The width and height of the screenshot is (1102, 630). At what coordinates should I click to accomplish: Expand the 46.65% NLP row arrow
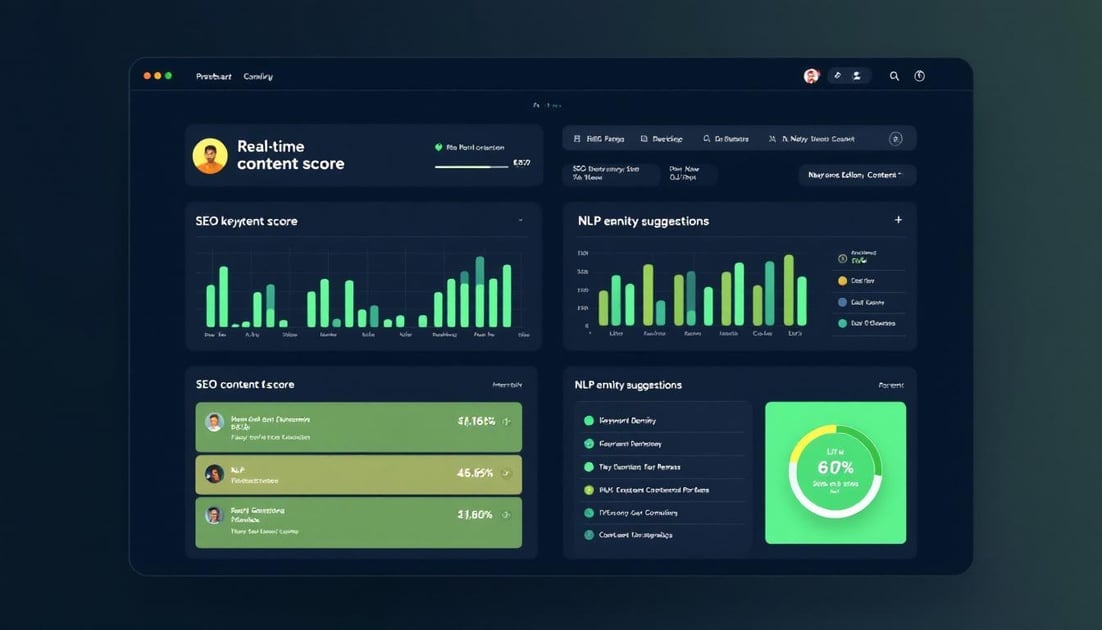pos(506,473)
